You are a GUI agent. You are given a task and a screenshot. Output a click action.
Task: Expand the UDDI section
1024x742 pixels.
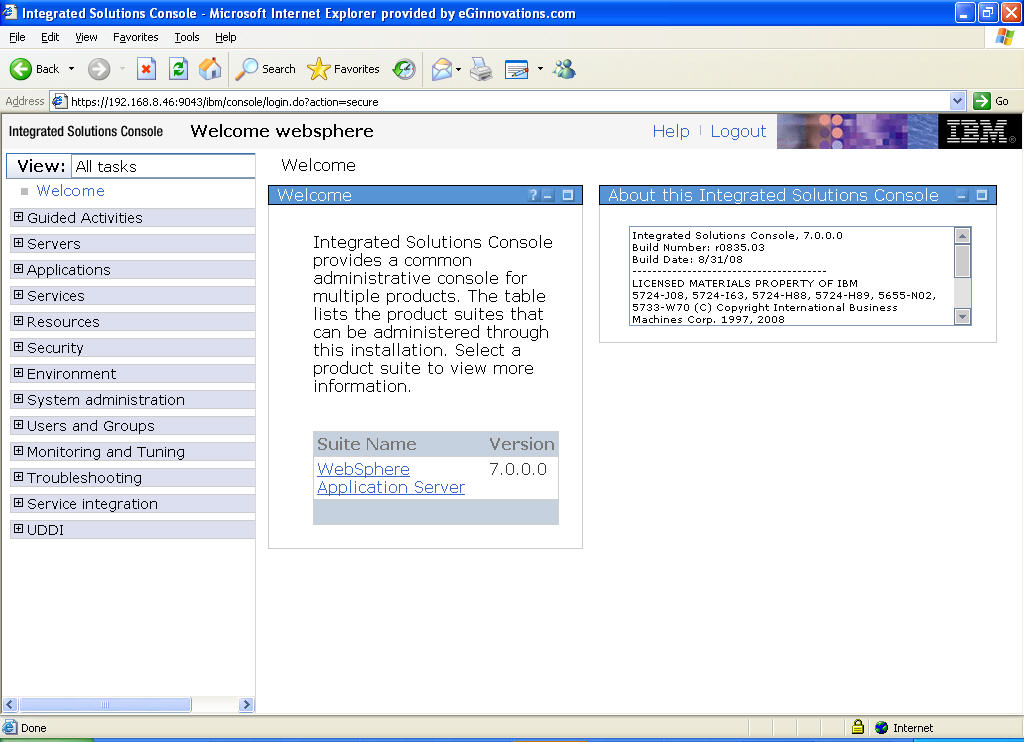[18, 529]
